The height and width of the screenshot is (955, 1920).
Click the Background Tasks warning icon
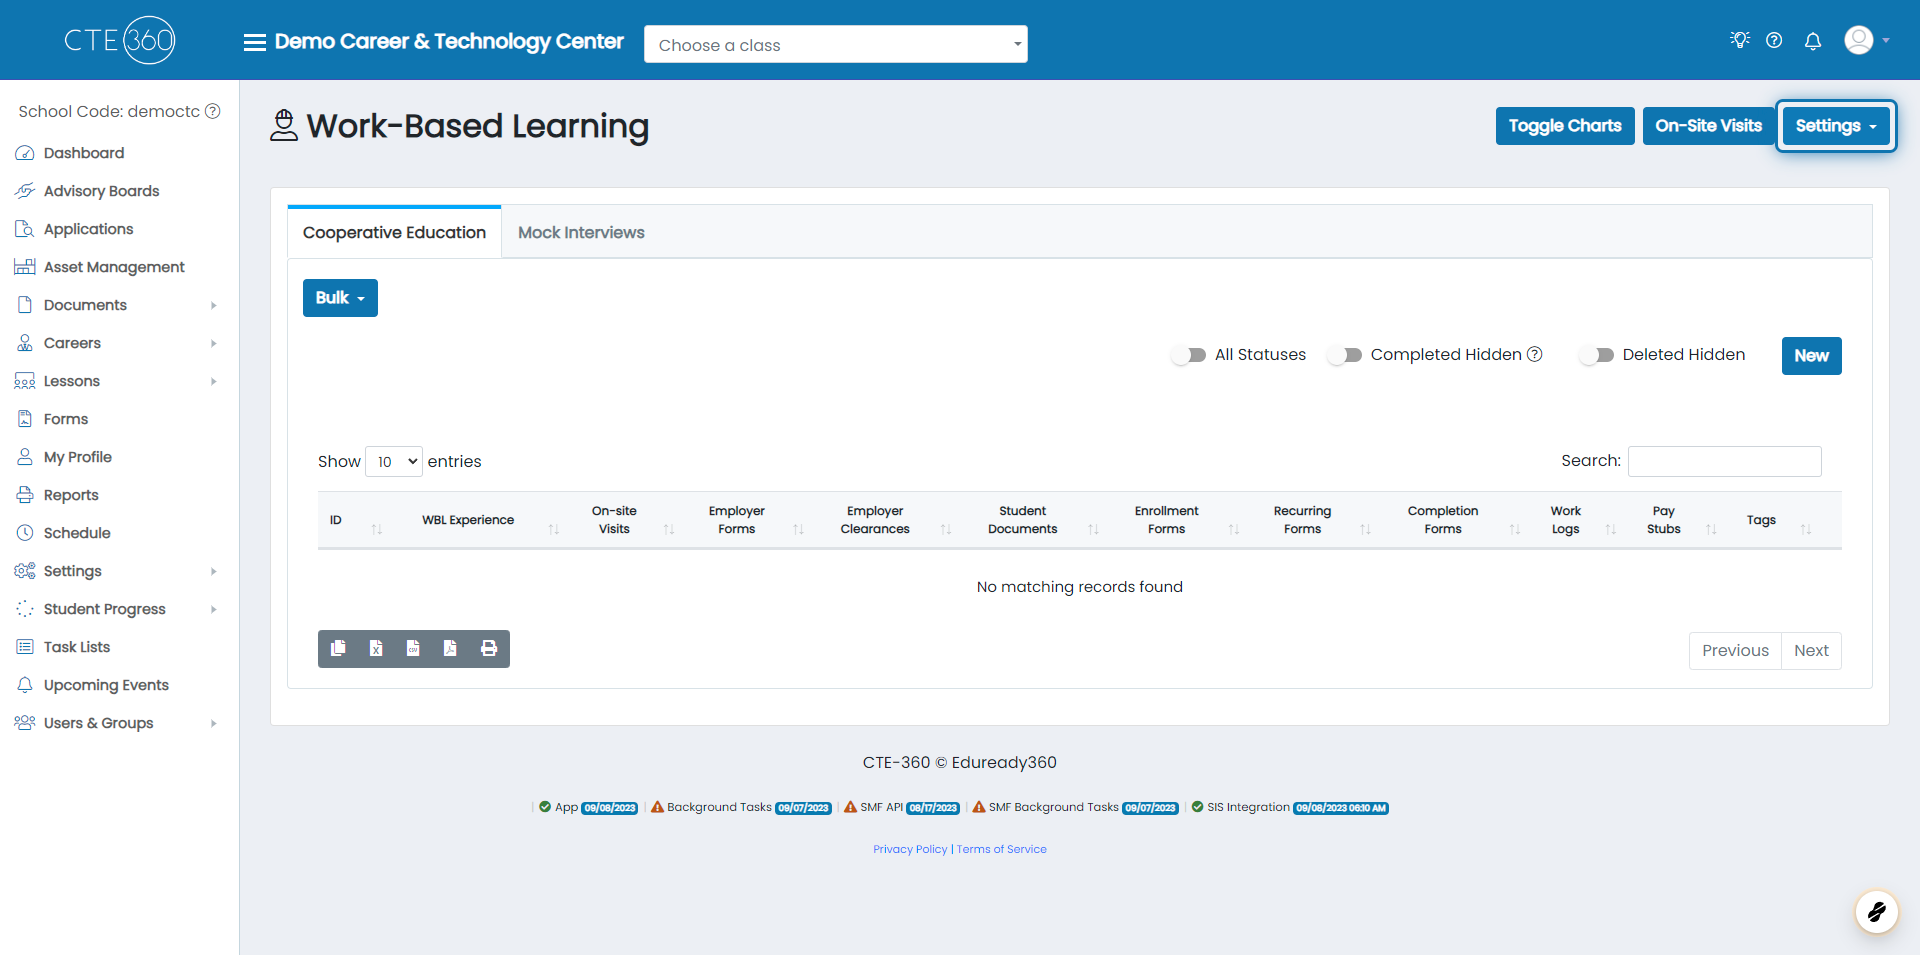point(658,807)
